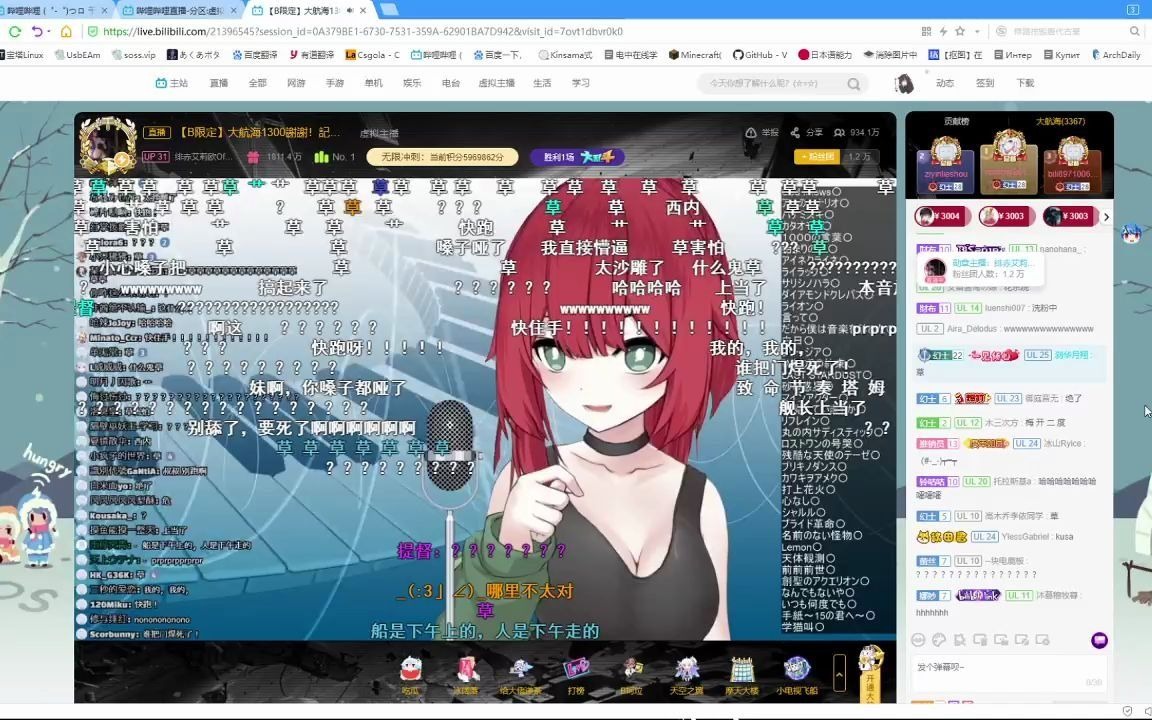Send the 吃瓜 gift

pyautogui.click(x=411, y=674)
